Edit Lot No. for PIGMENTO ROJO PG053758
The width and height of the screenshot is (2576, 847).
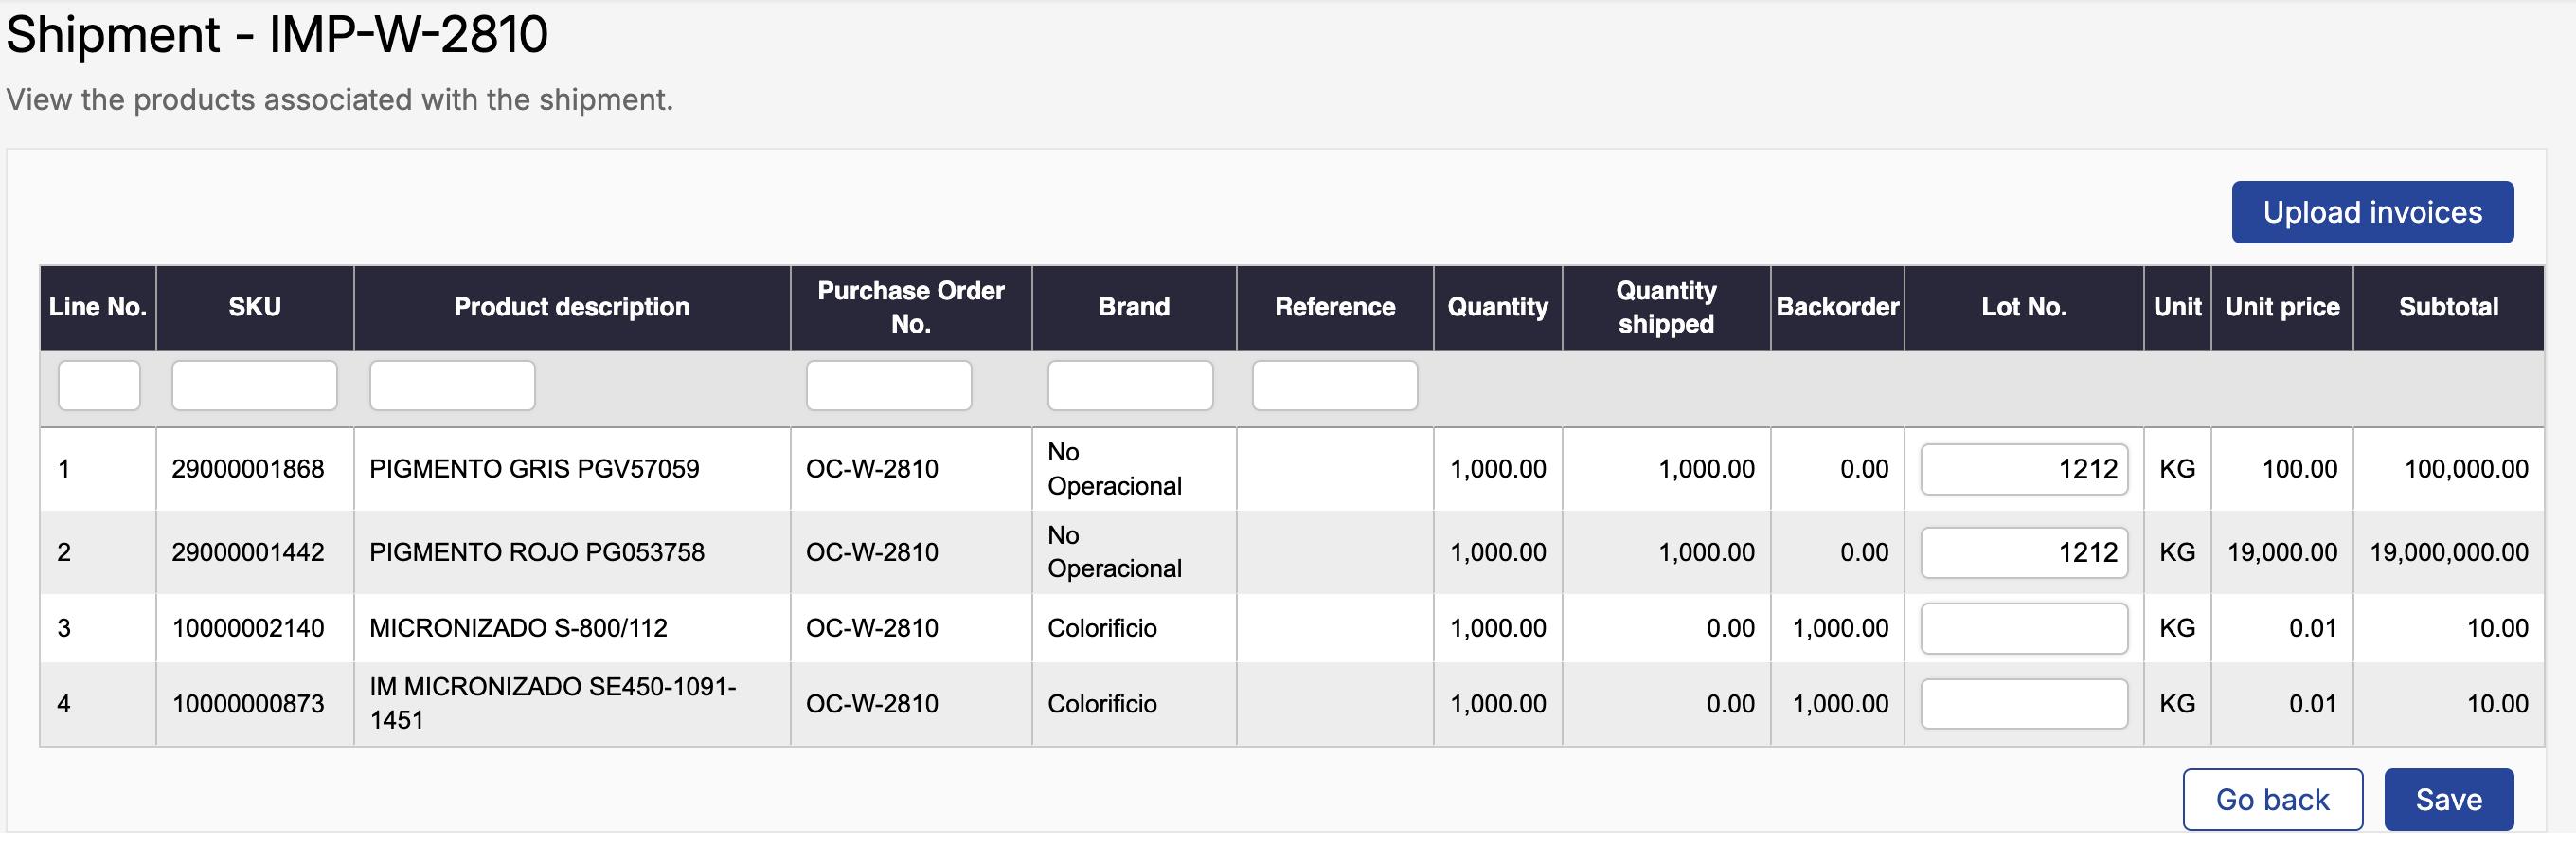[2023, 552]
